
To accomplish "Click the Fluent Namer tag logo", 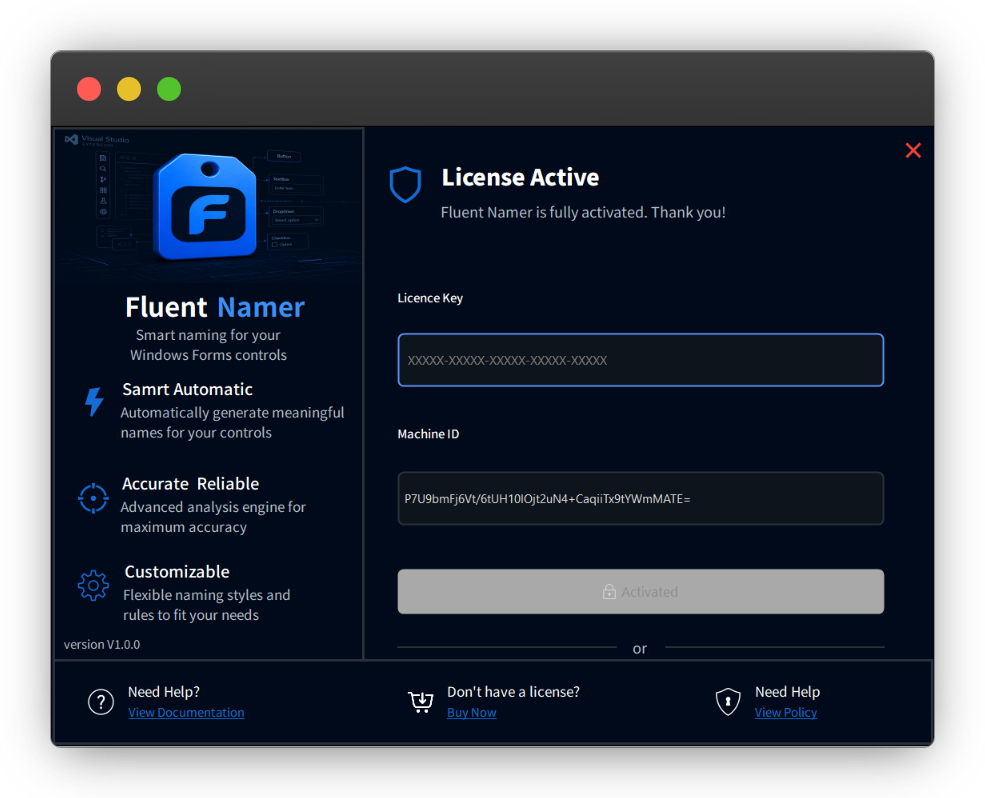I will (206, 206).
